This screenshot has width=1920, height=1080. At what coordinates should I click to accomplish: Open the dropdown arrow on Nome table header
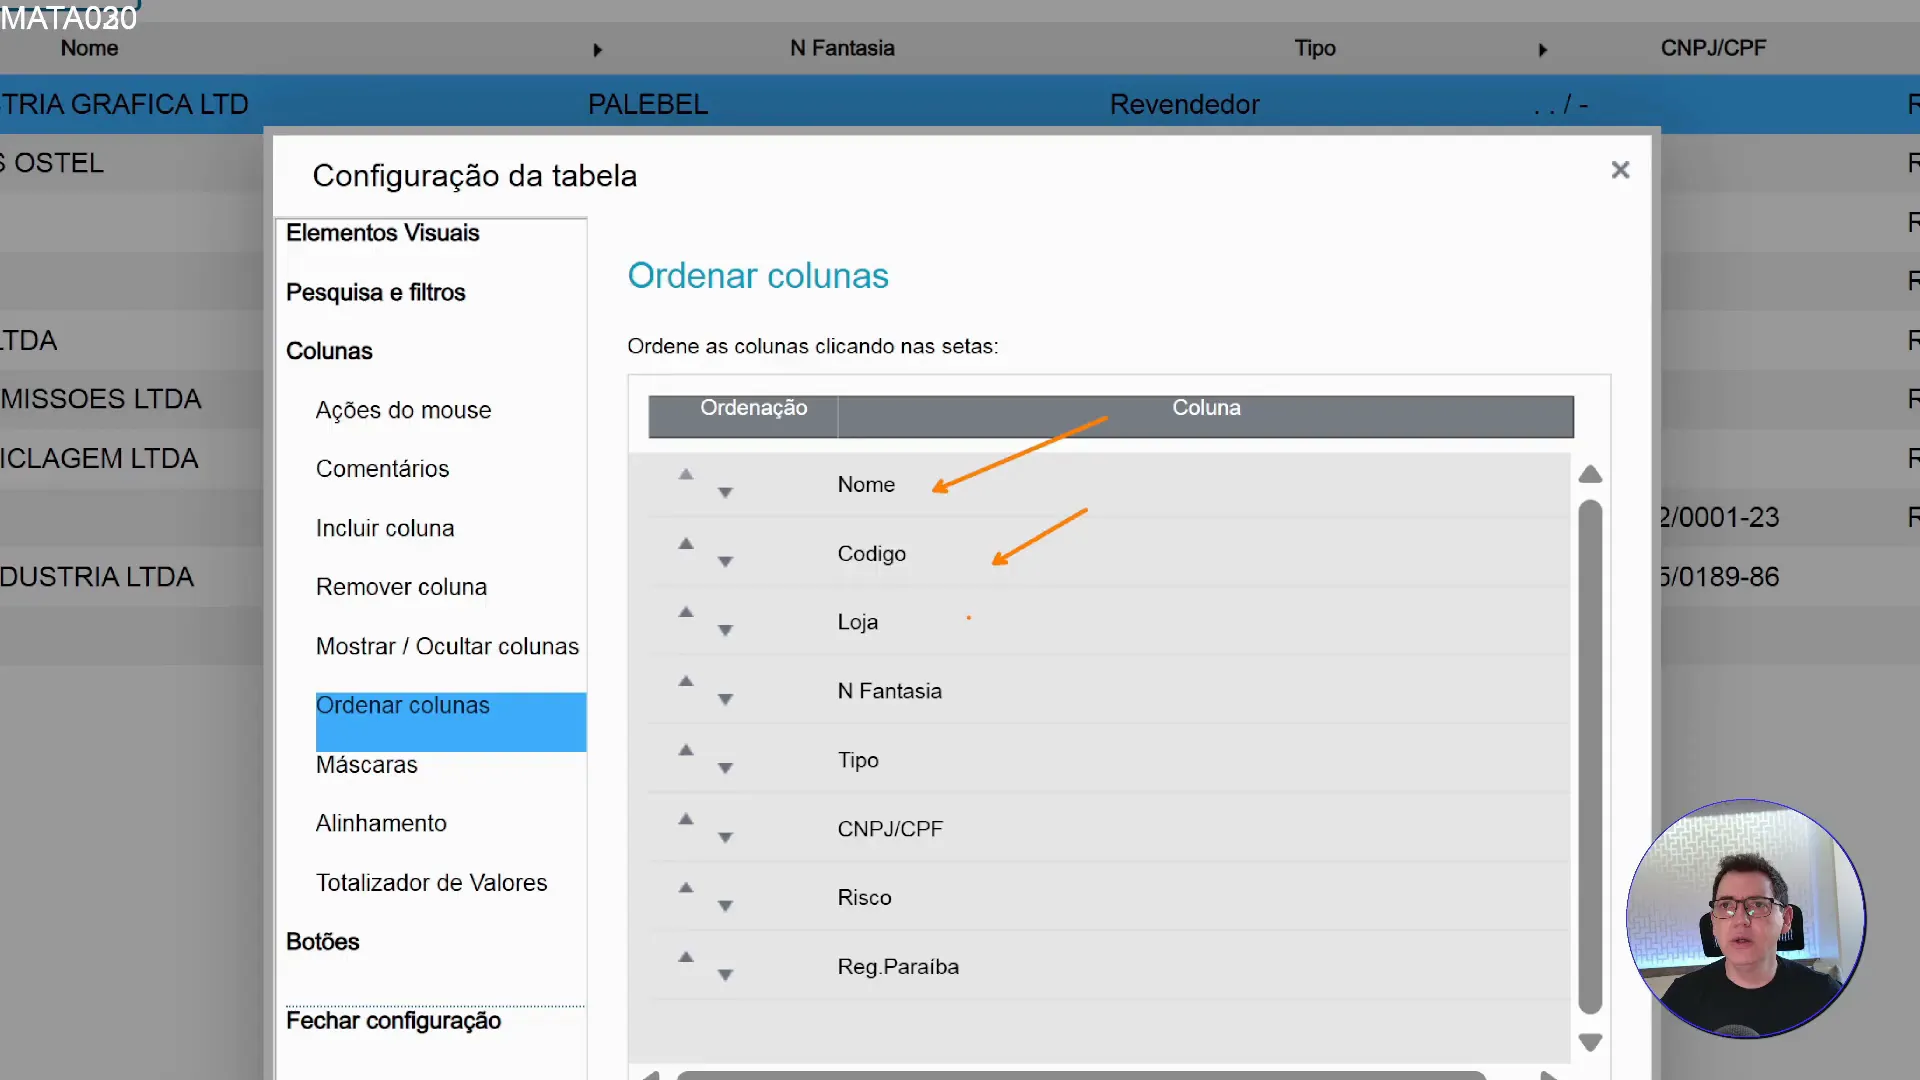598,49
